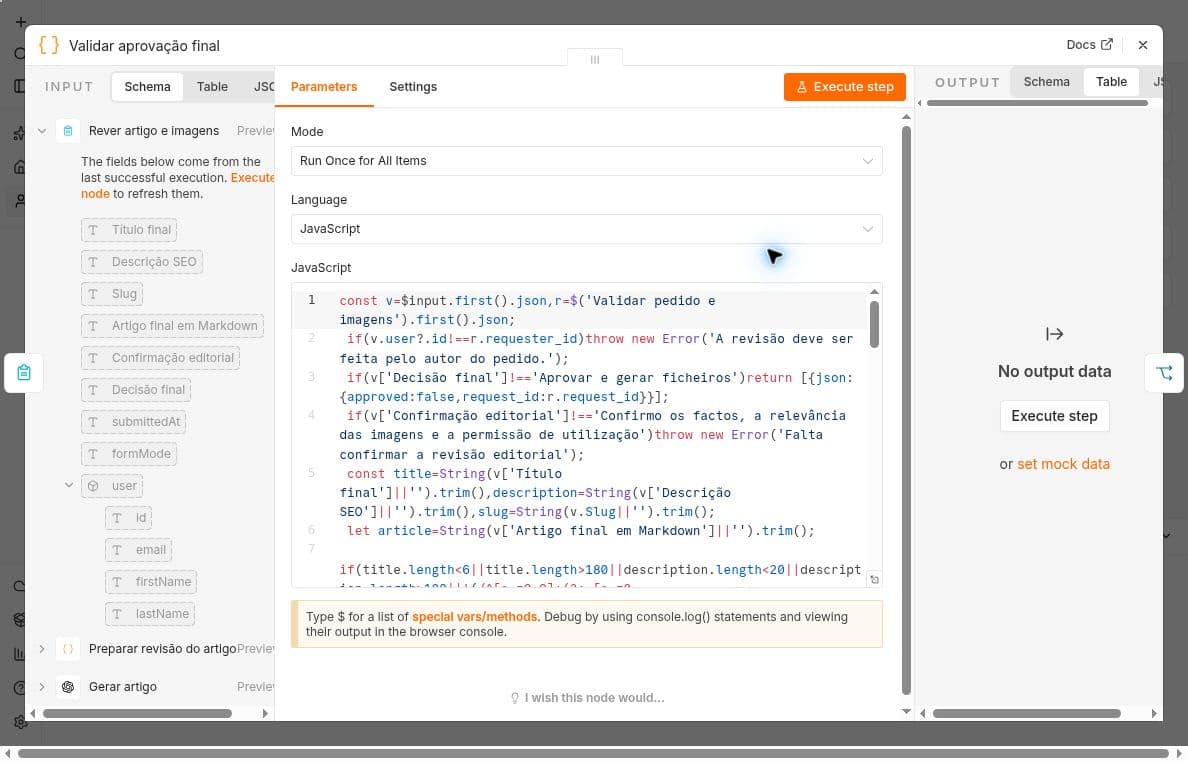Select the lastName field pill
The height and width of the screenshot is (761, 1188).
pyautogui.click(x=150, y=613)
